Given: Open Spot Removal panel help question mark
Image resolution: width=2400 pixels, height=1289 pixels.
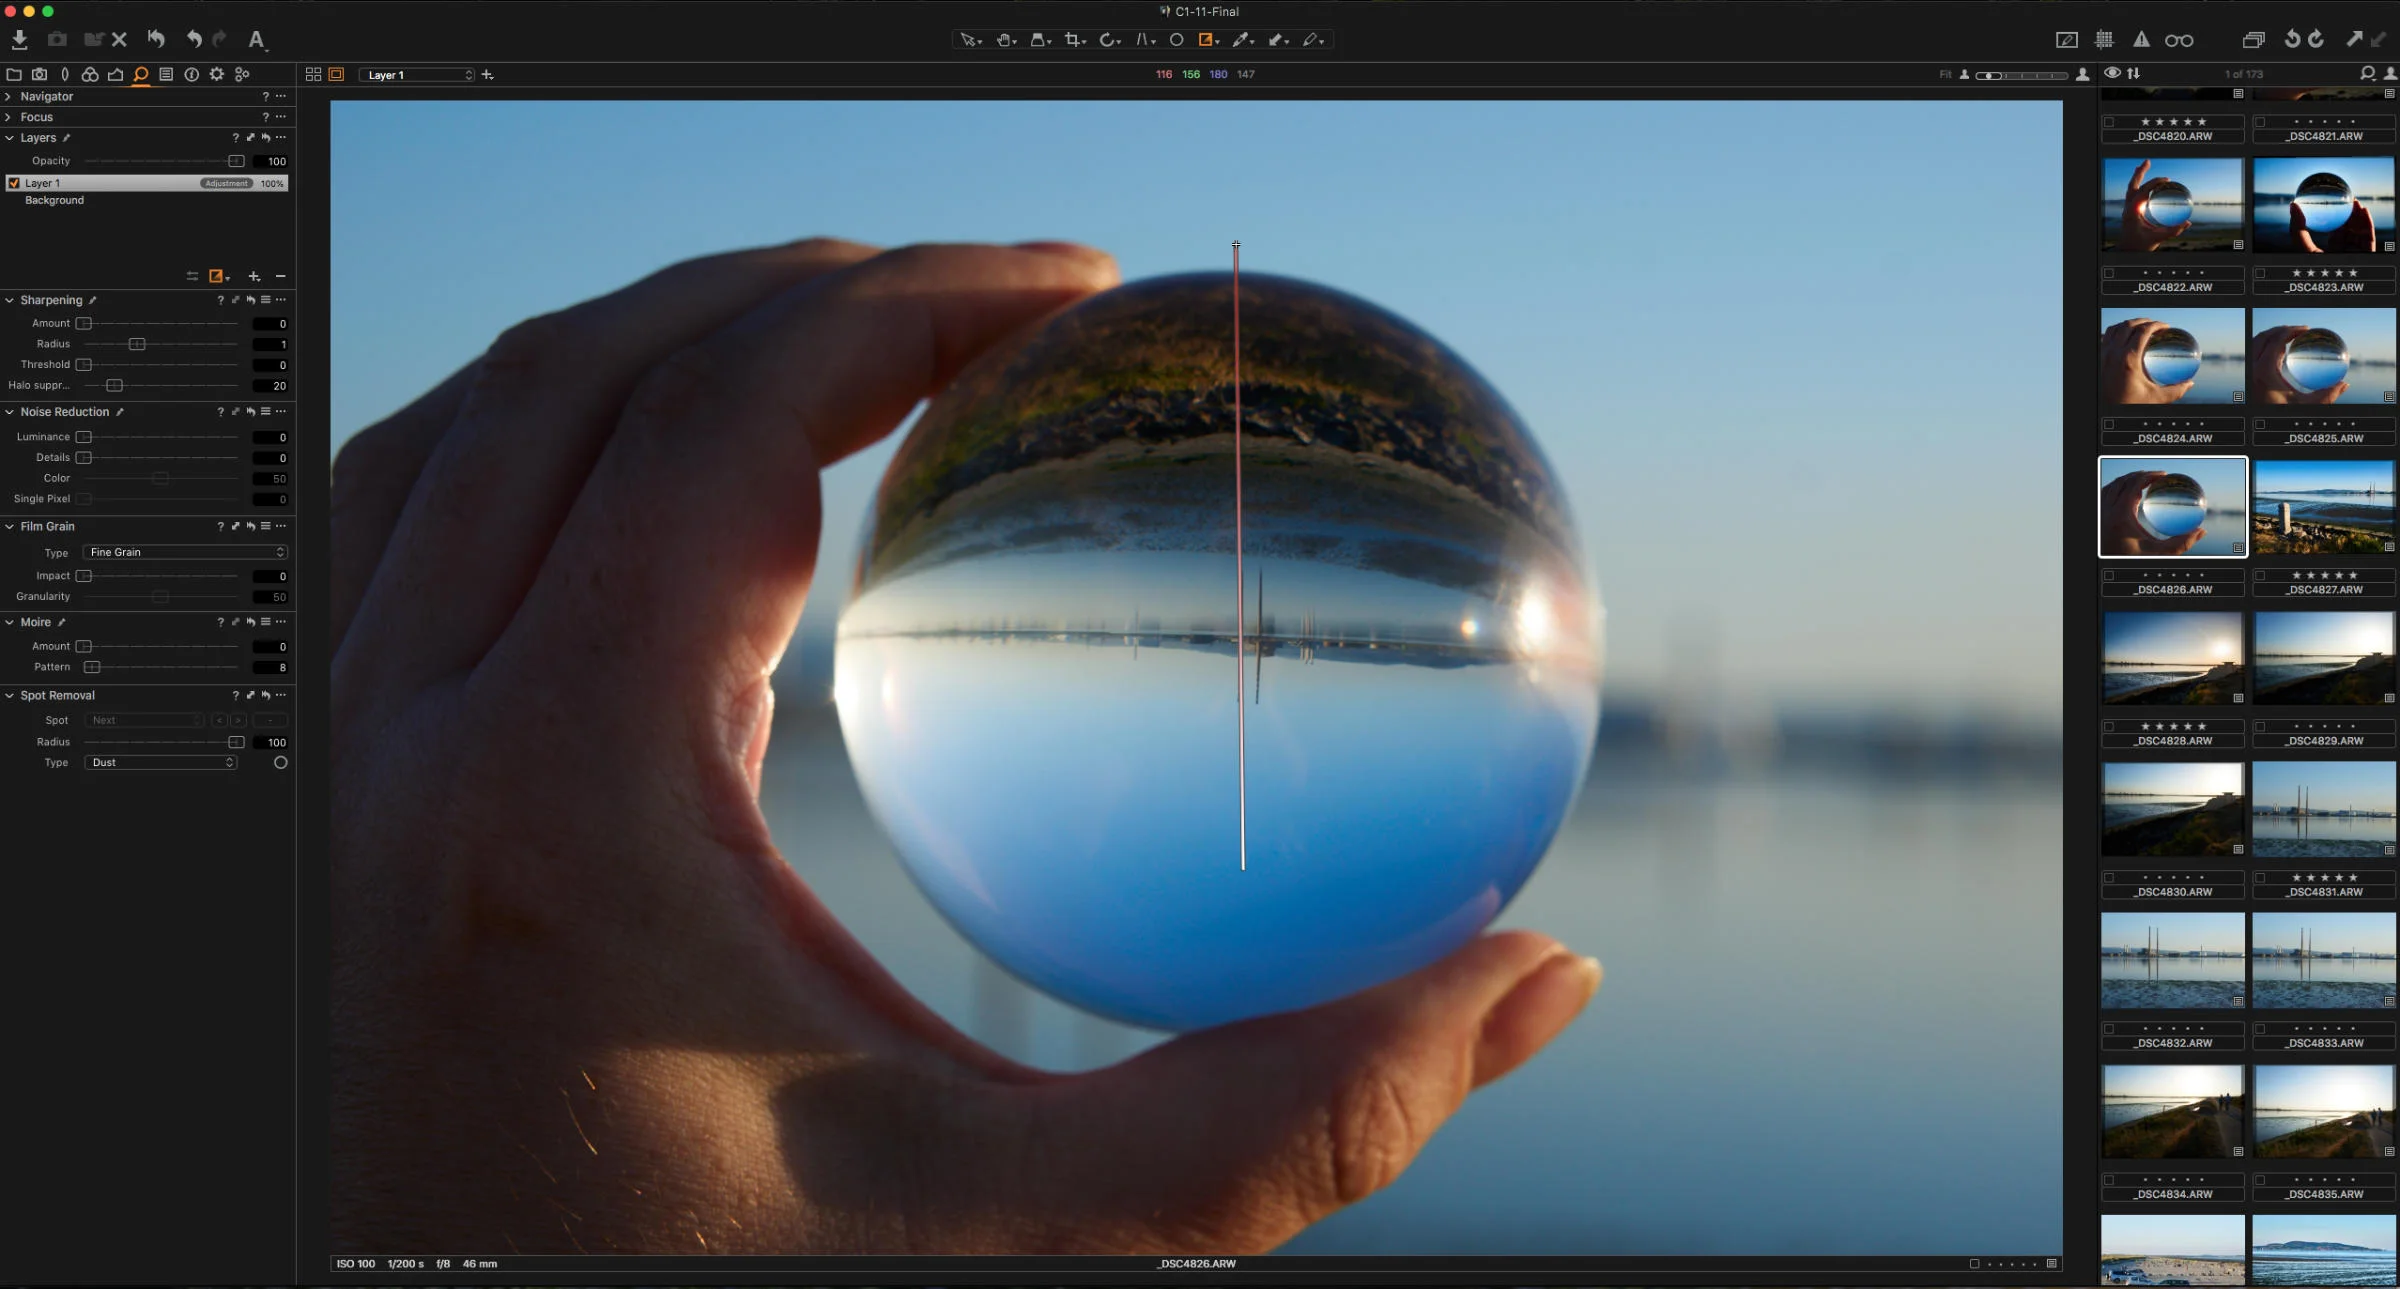Looking at the screenshot, I should click(x=235, y=696).
